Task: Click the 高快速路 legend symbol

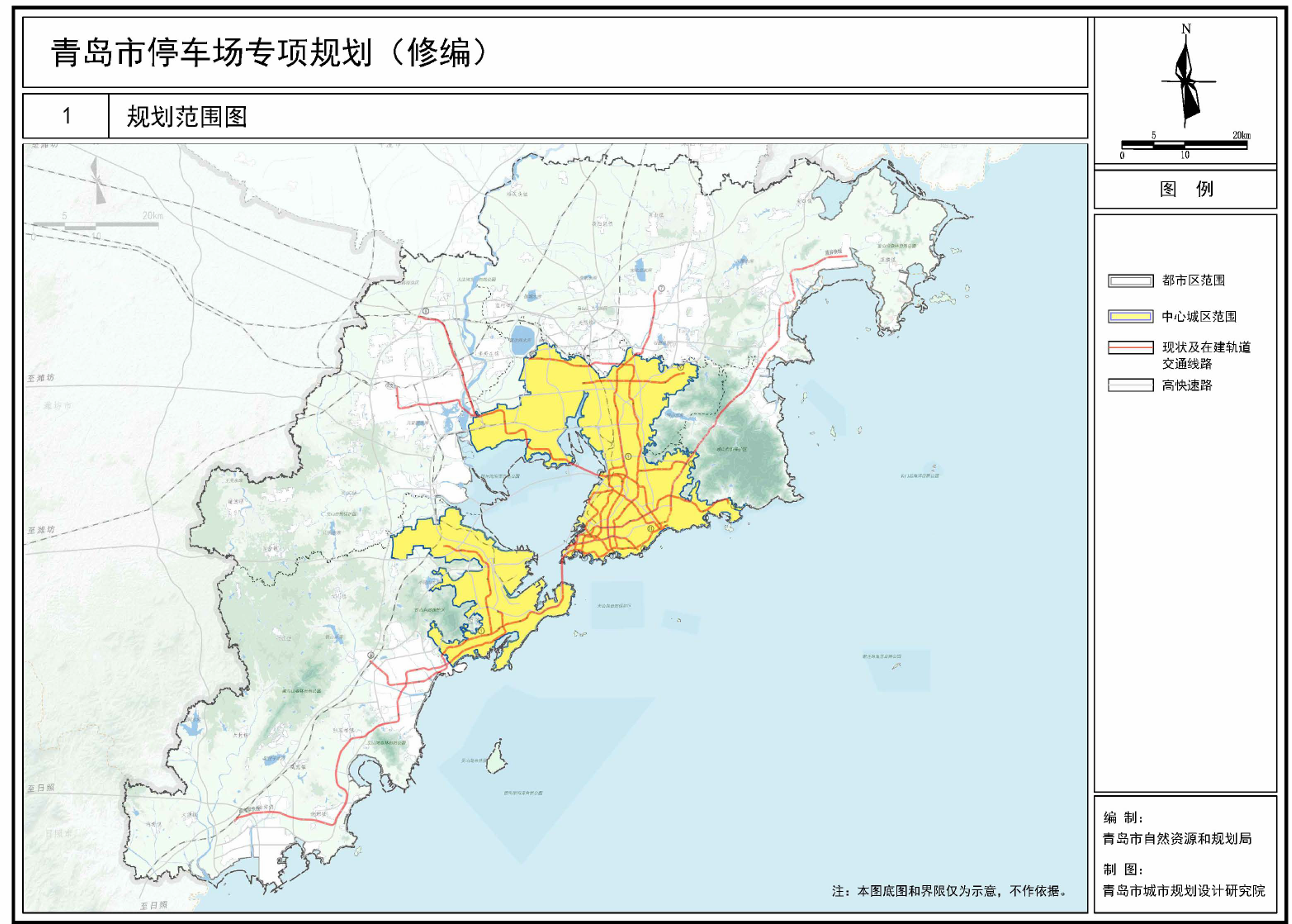Action: [x=1128, y=385]
